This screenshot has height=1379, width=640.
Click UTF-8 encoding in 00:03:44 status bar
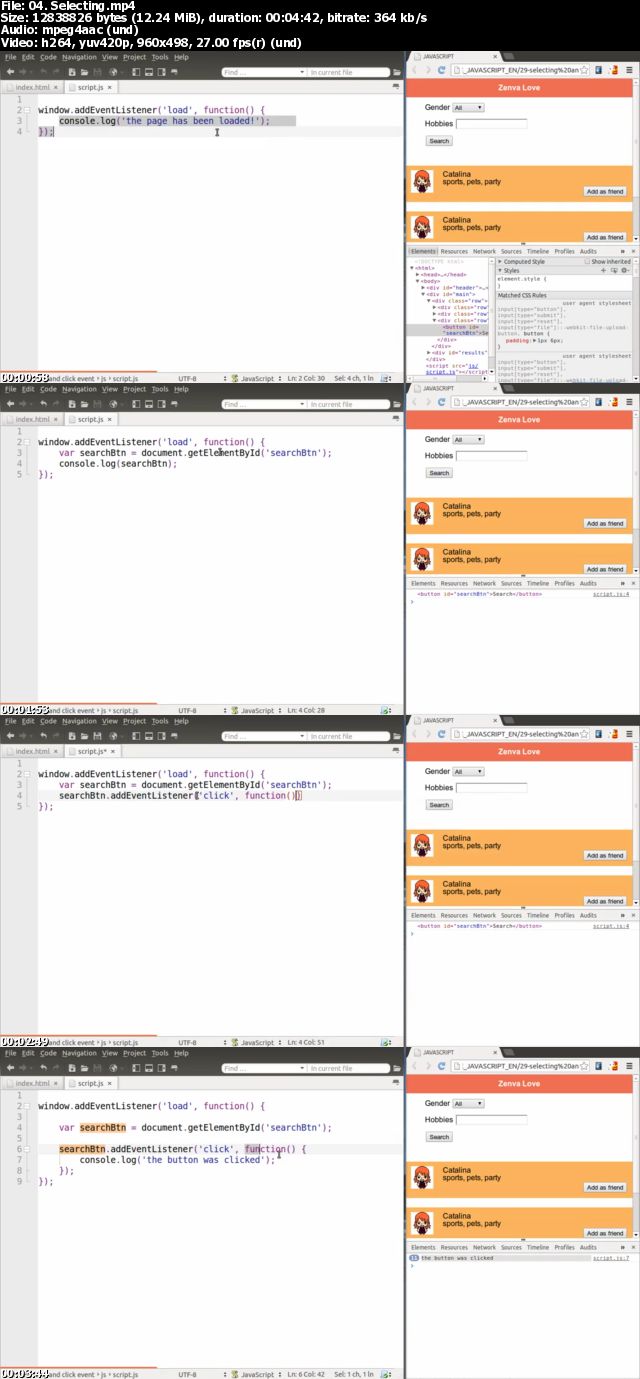click(187, 1375)
